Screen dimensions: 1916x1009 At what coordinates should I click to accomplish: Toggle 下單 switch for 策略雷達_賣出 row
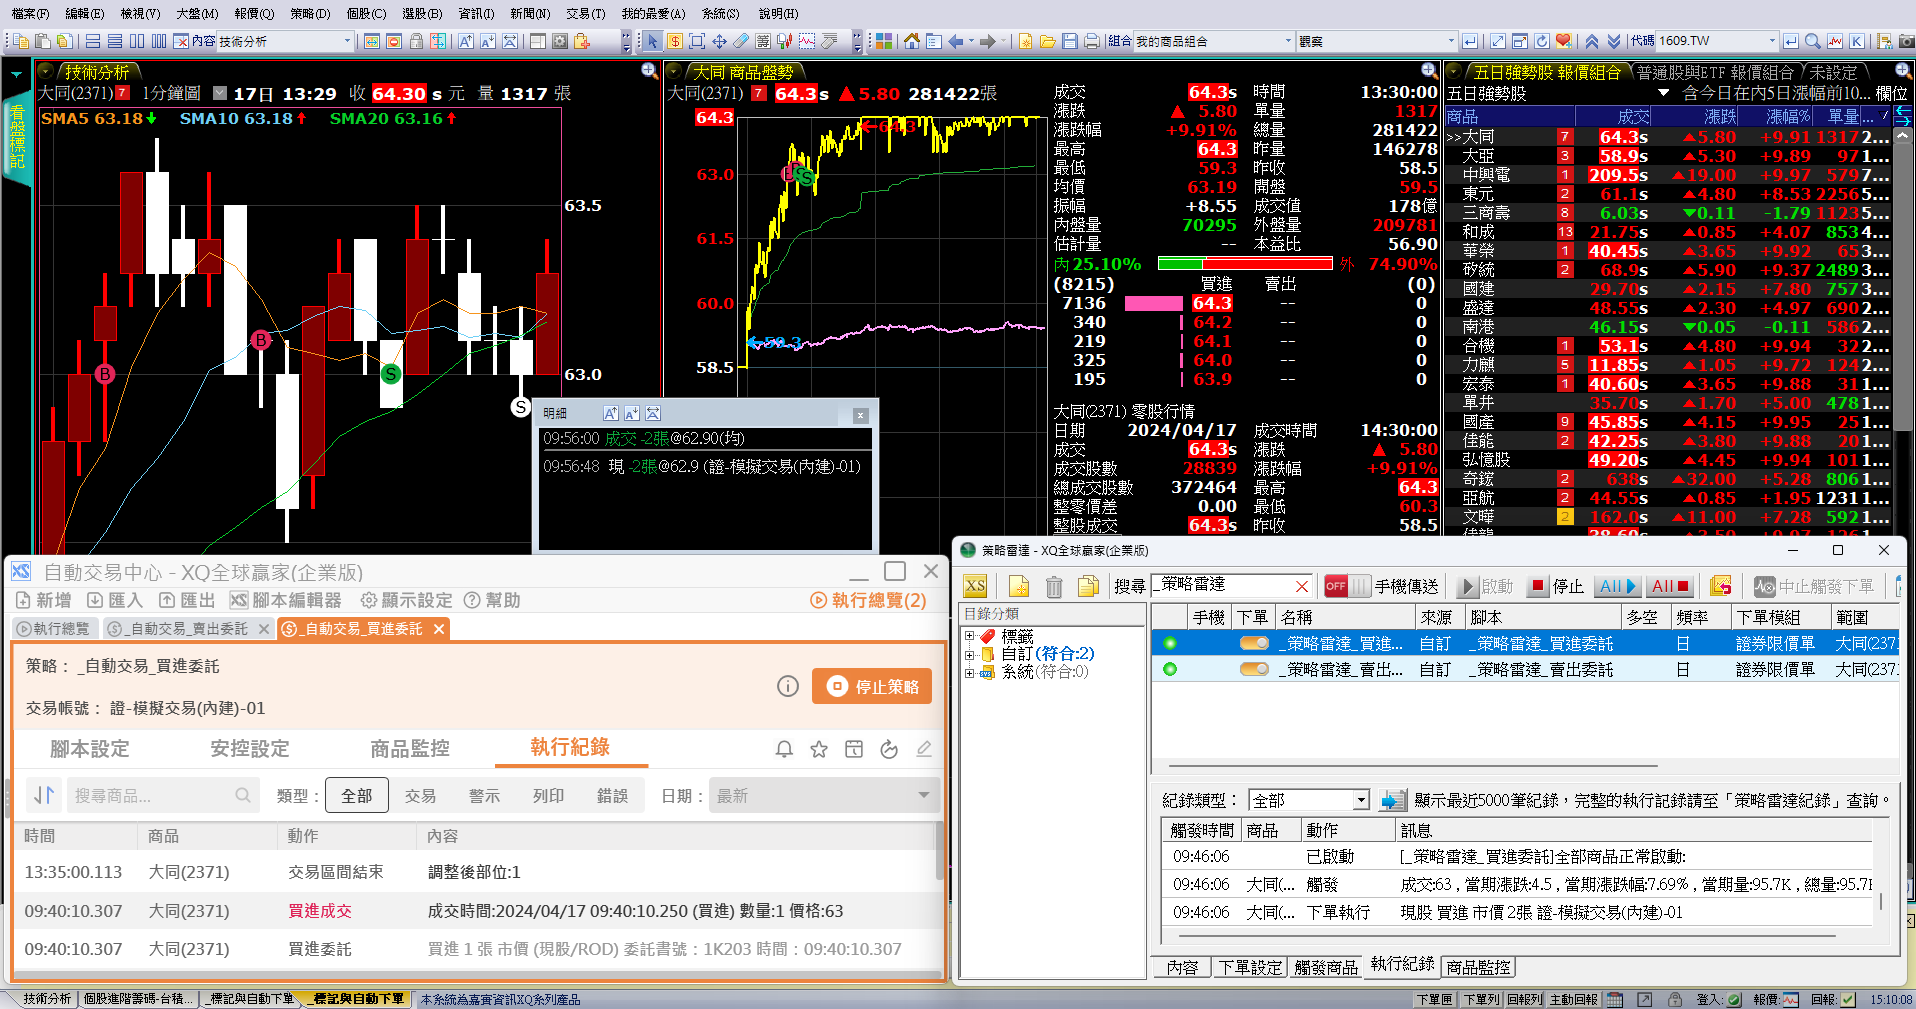point(1253,669)
